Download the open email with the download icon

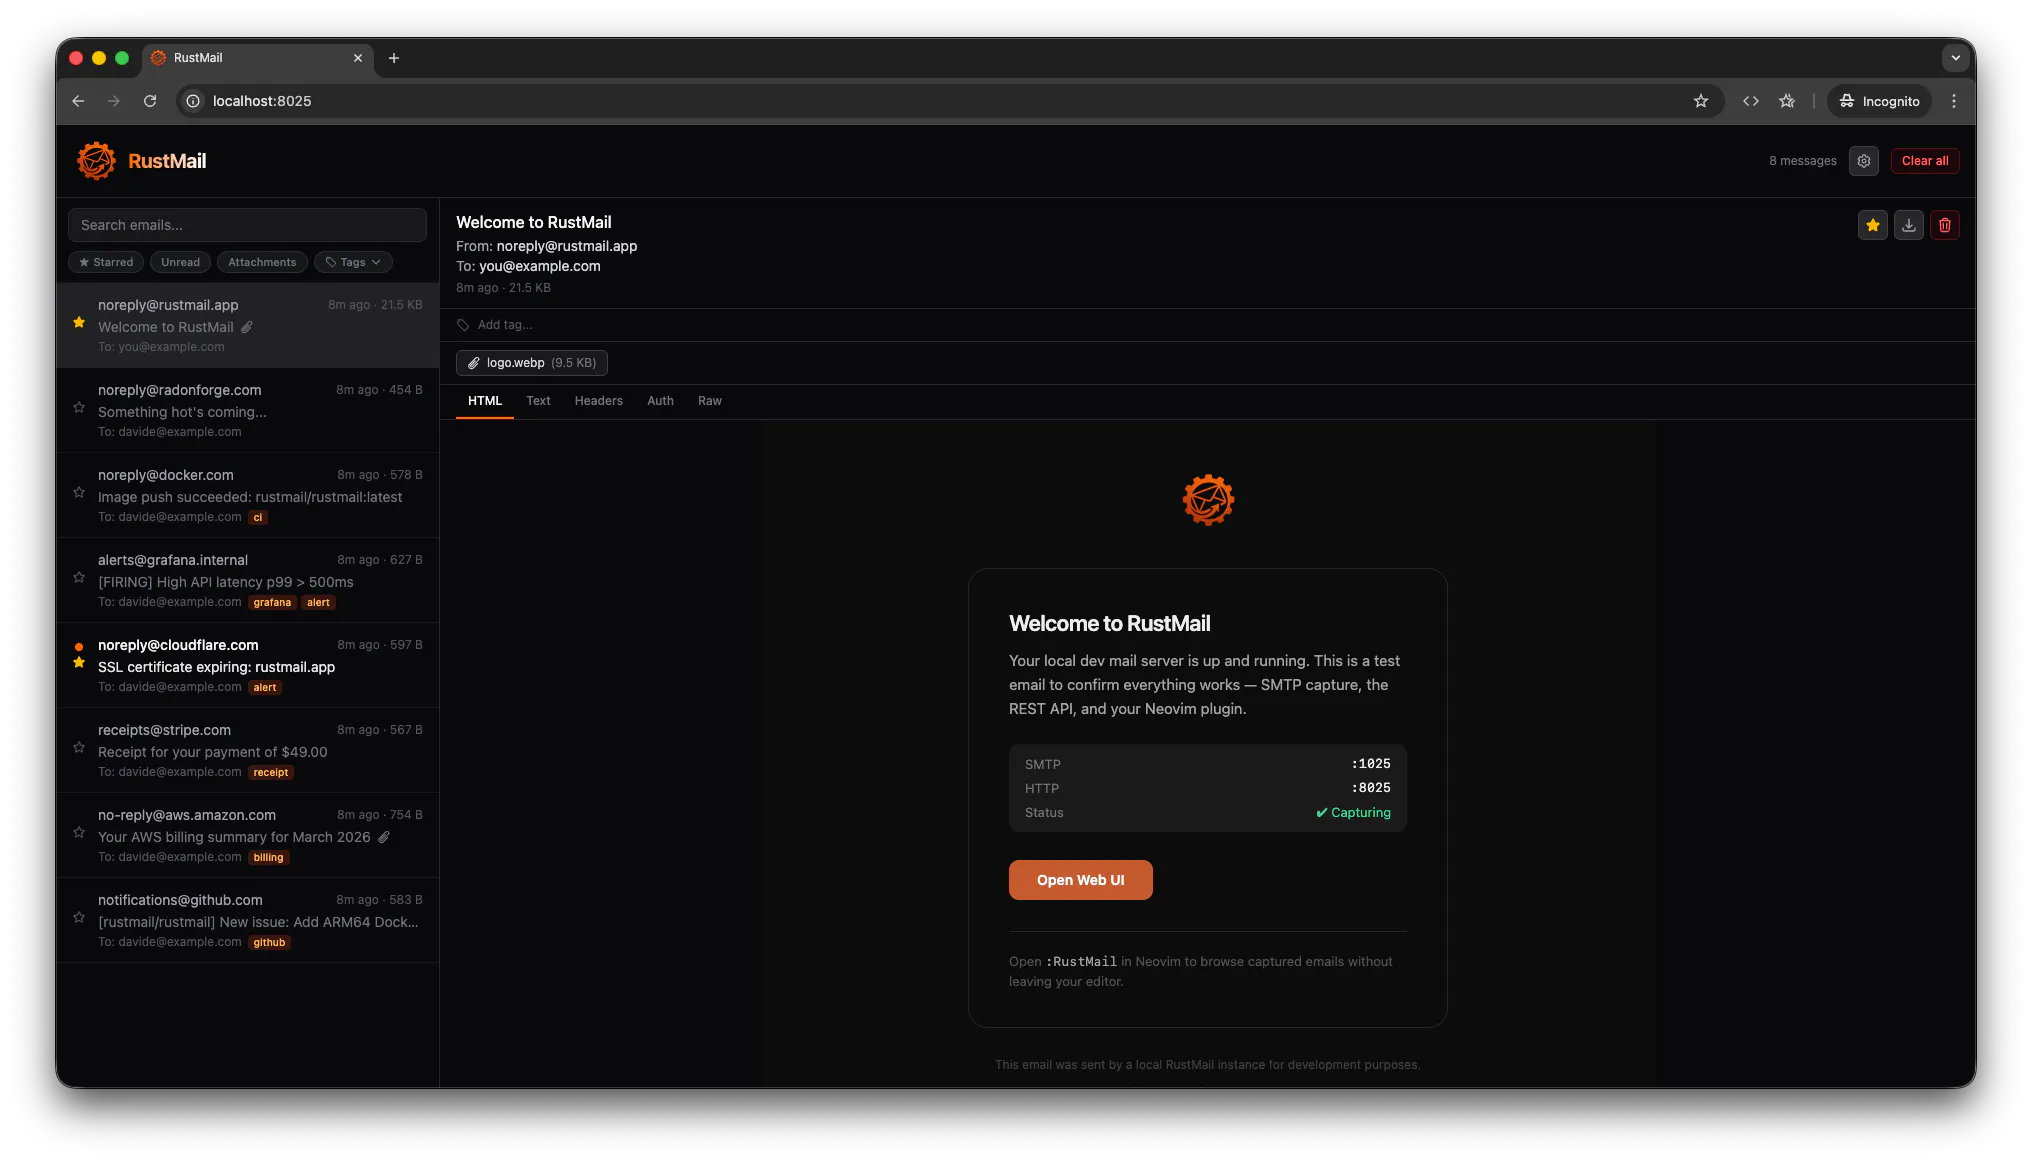point(1909,226)
